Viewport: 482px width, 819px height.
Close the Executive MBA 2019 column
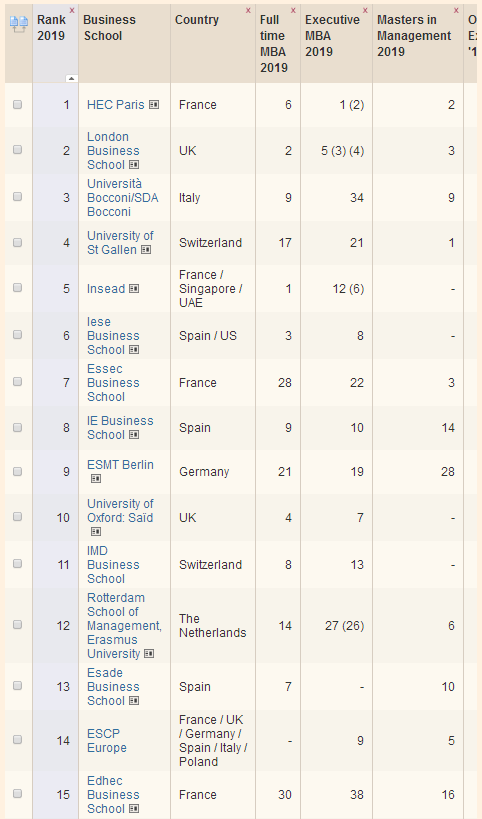(365, 10)
